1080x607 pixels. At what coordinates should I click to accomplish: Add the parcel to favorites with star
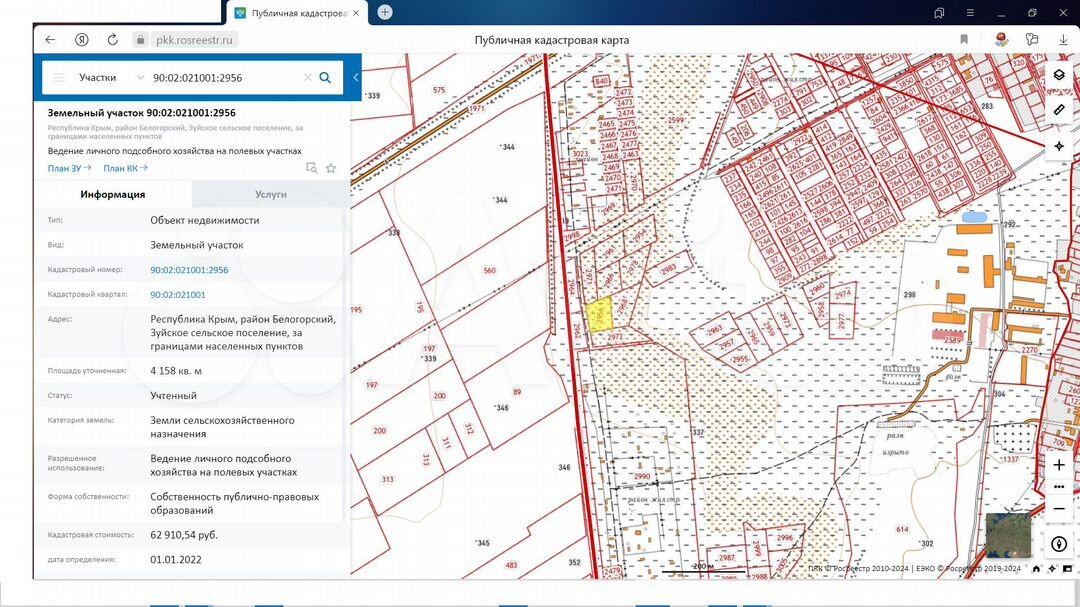tap(331, 168)
